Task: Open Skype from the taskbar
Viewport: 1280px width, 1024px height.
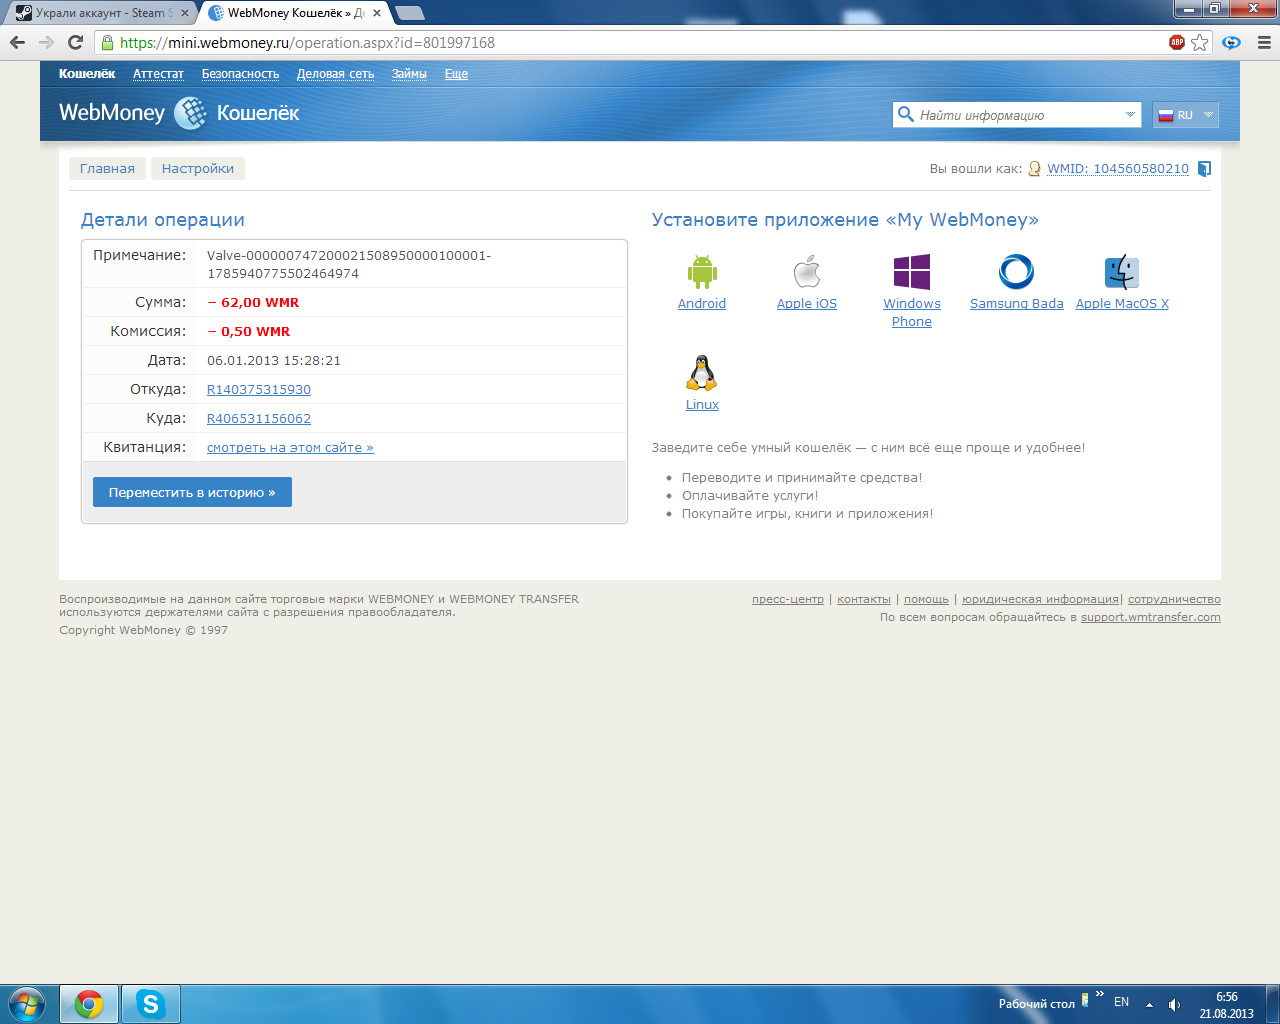Action: (x=151, y=1004)
